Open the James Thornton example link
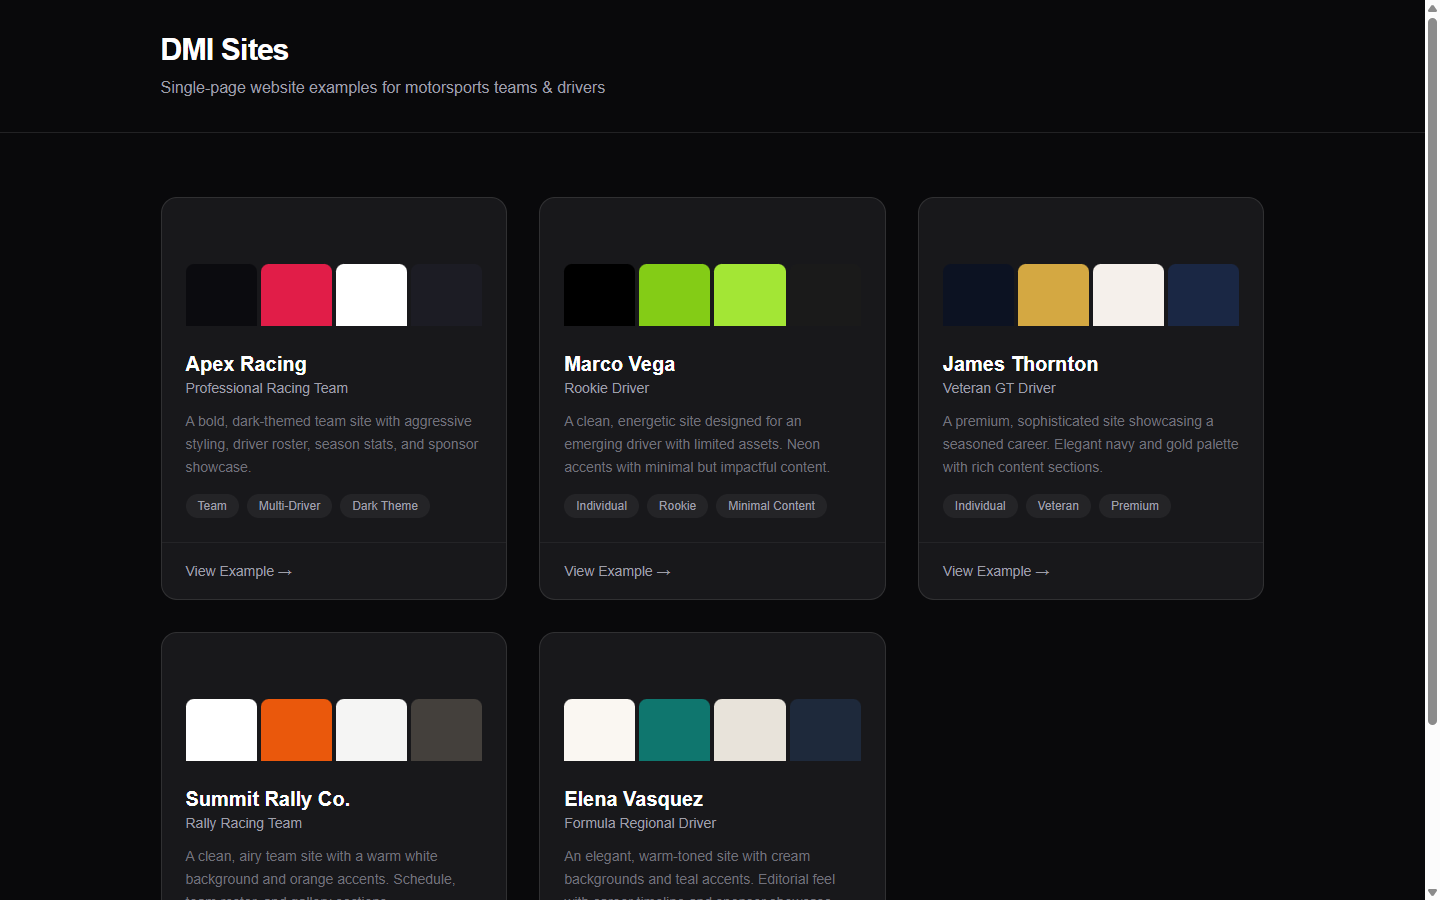This screenshot has width=1440, height=900. click(995, 571)
